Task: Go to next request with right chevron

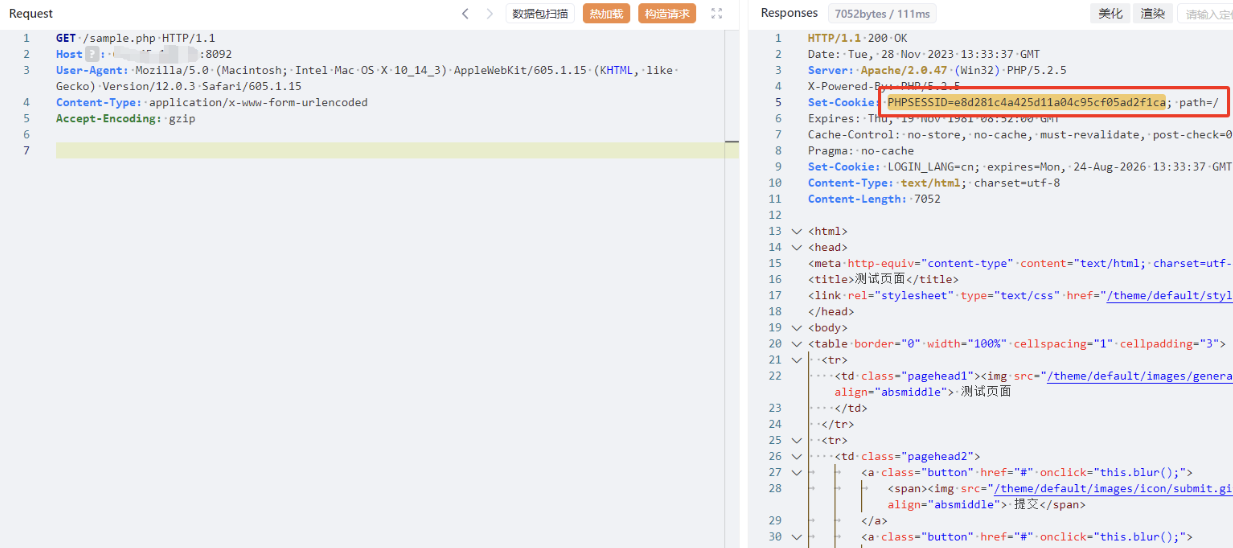Action: coord(489,13)
